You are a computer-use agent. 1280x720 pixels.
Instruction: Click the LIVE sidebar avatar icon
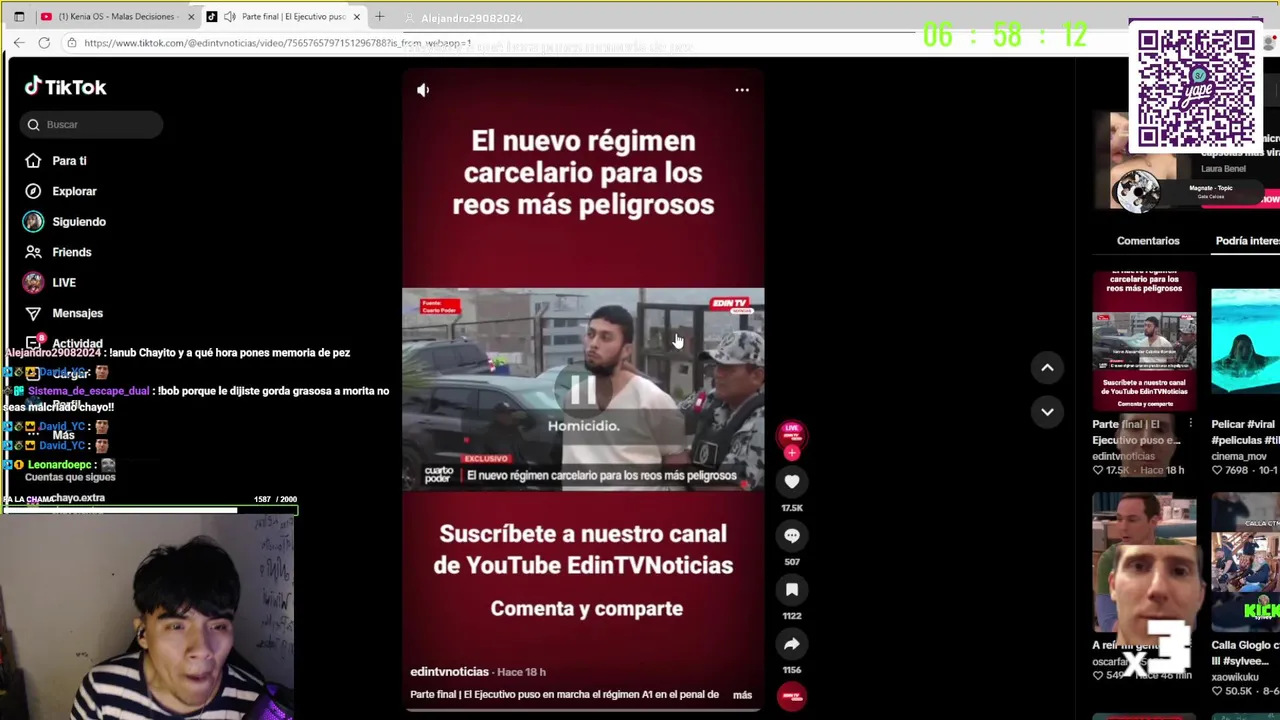pyautogui.click(x=33, y=283)
